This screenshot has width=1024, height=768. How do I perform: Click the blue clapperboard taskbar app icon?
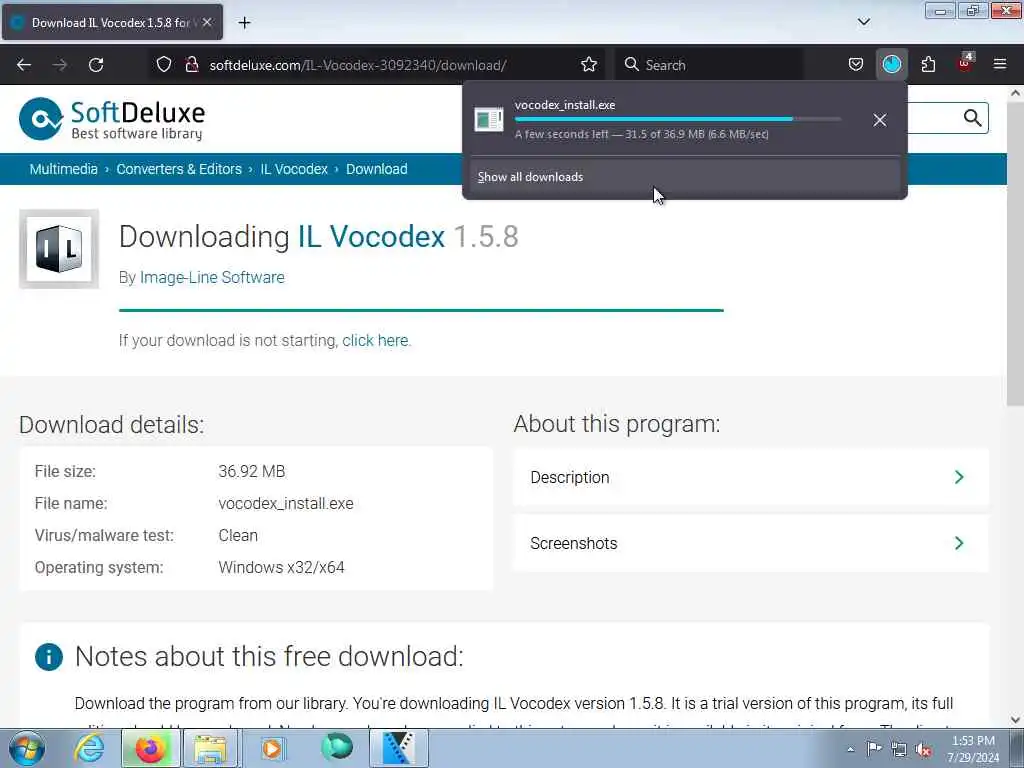pyautogui.click(x=398, y=748)
